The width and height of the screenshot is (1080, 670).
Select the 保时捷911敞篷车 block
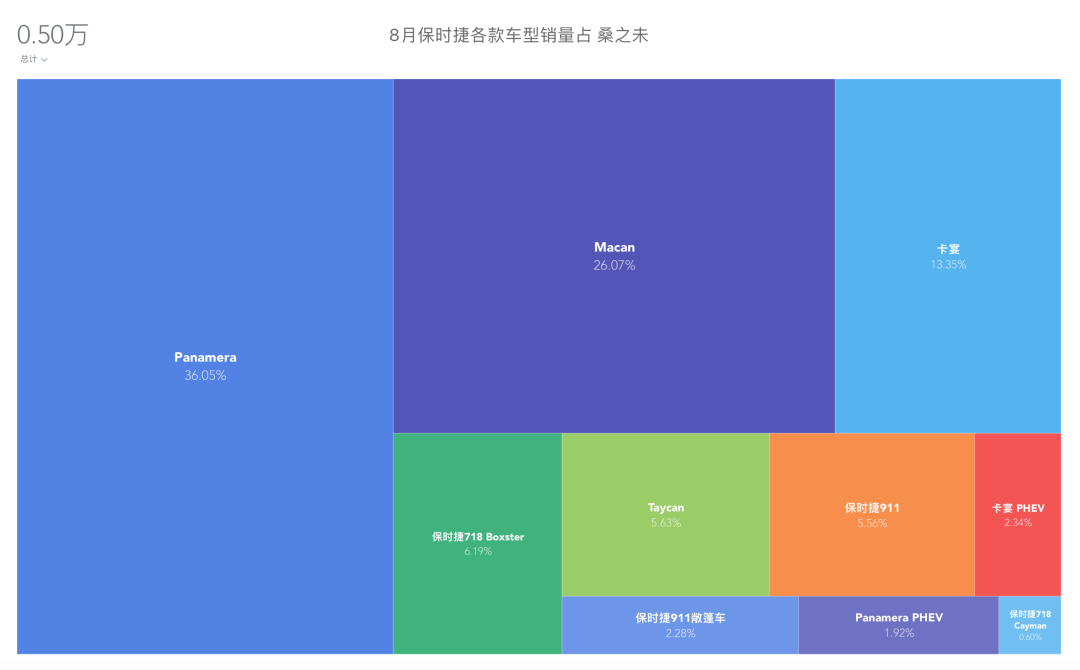click(x=681, y=625)
